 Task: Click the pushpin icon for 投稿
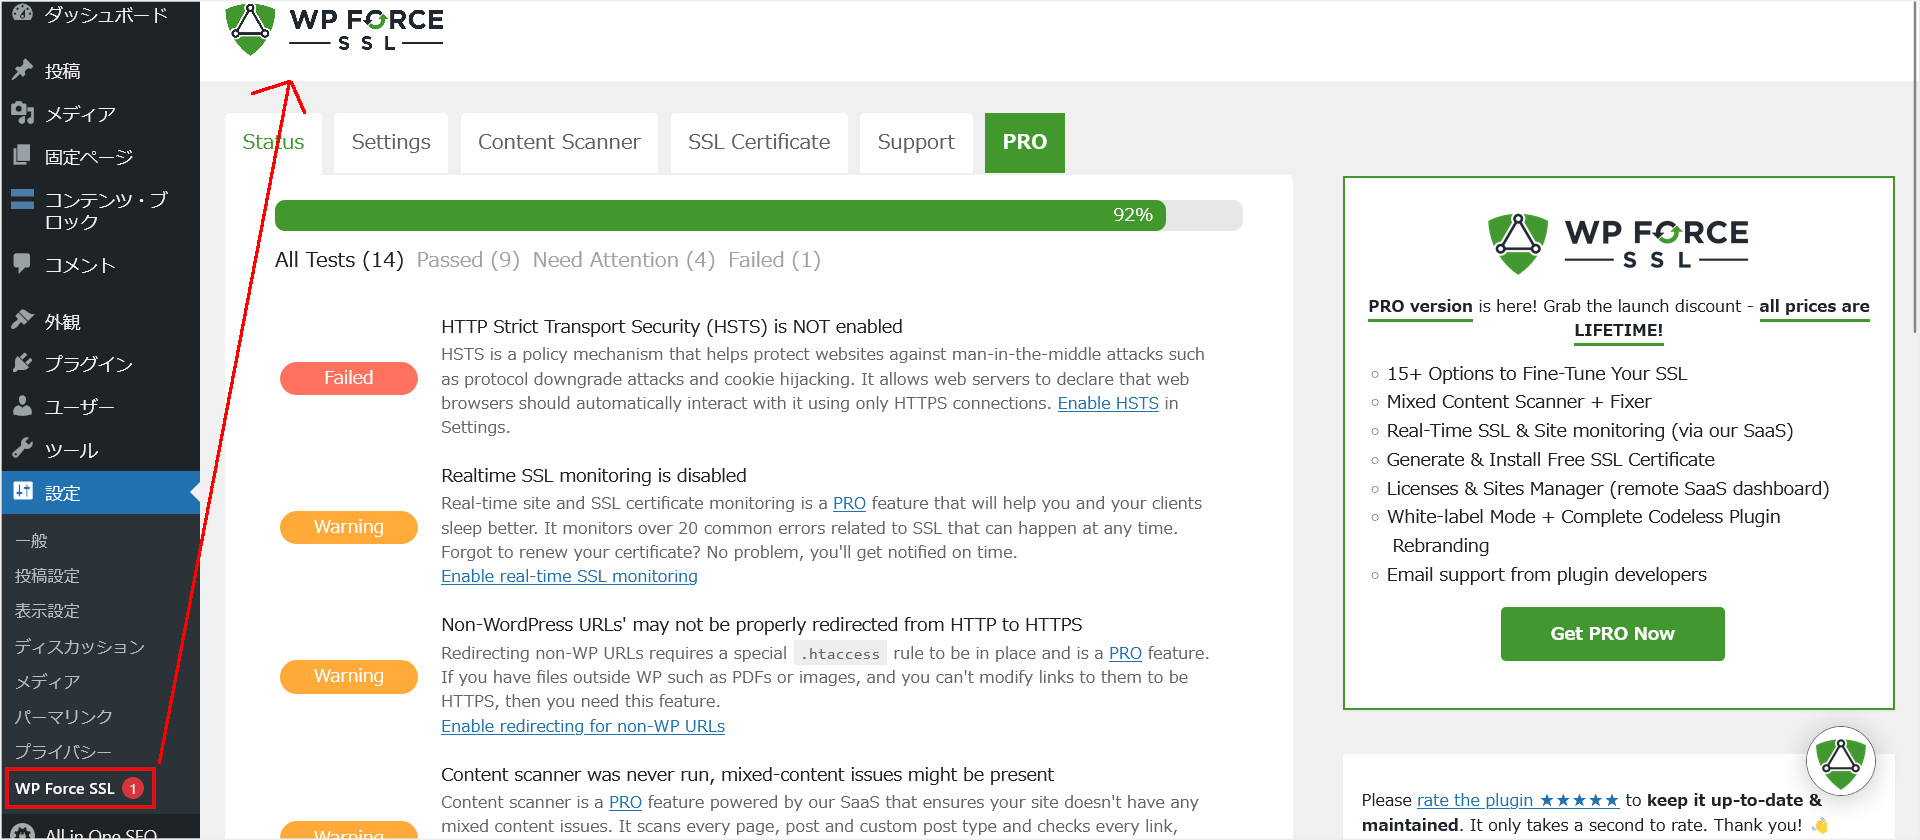pos(22,70)
